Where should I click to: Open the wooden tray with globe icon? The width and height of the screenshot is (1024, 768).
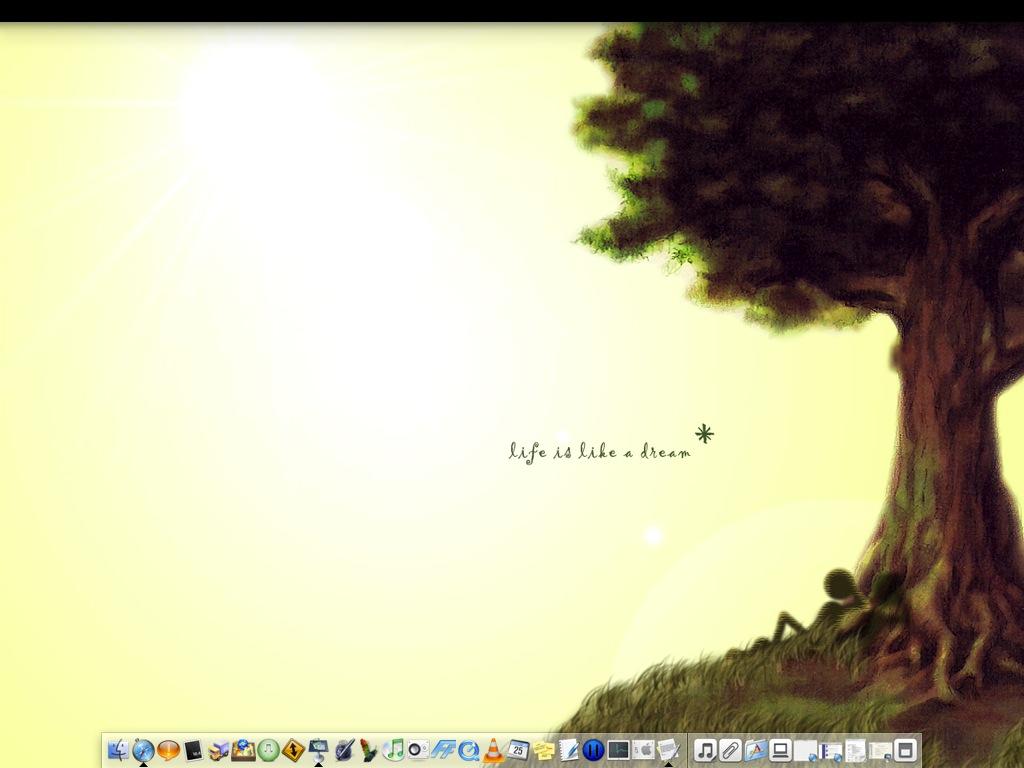[243, 750]
